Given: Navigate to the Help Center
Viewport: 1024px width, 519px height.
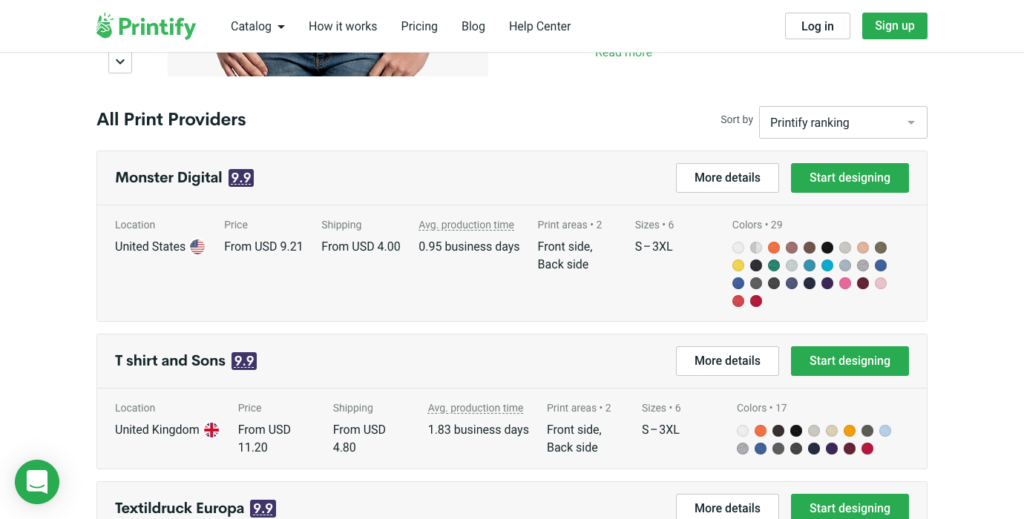Looking at the screenshot, I should pos(540,26).
